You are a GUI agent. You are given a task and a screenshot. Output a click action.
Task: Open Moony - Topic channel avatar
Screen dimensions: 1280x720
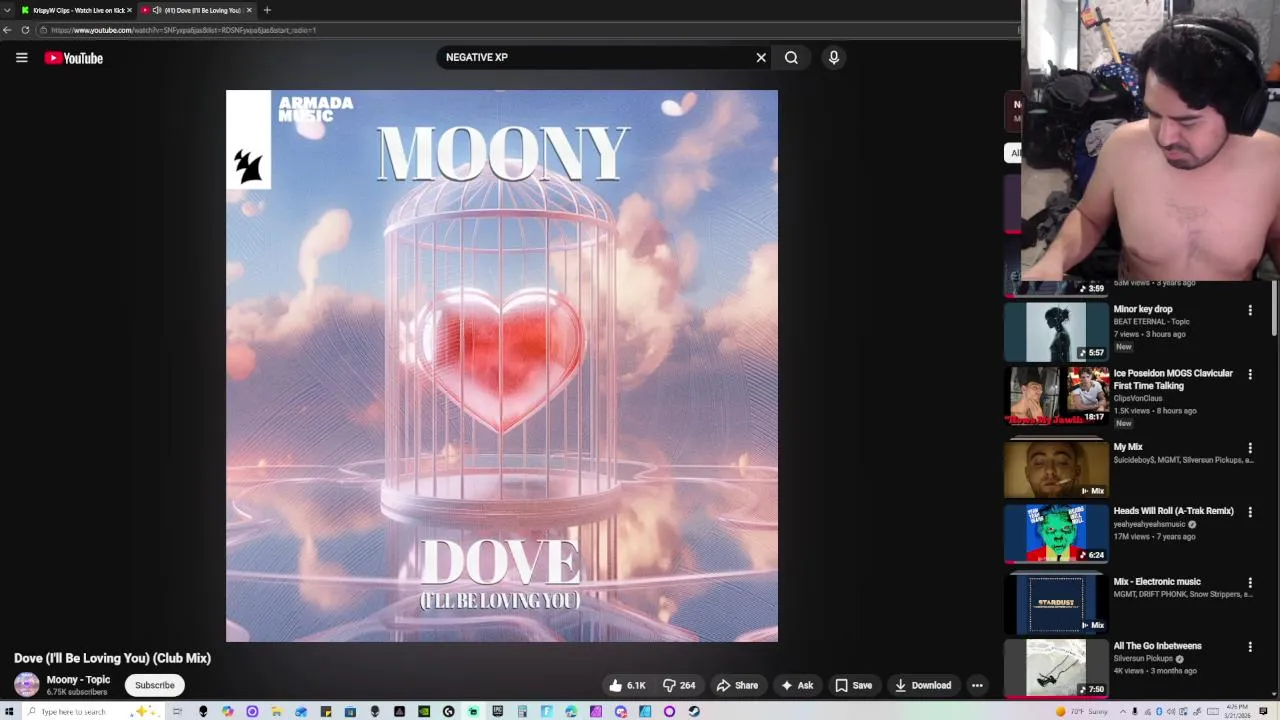coord(27,685)
